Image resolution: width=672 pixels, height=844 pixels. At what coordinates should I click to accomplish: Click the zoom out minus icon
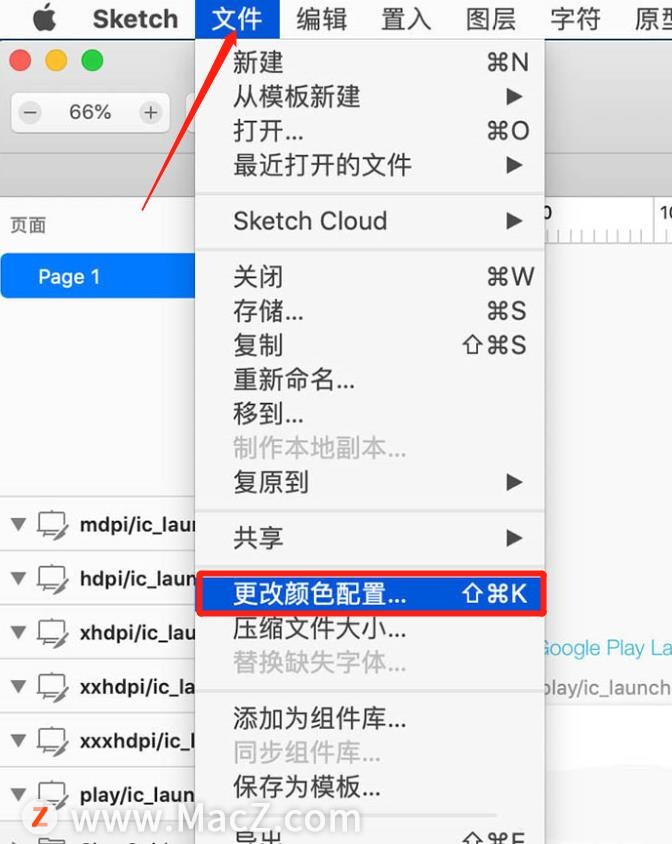tap(30, 112)
